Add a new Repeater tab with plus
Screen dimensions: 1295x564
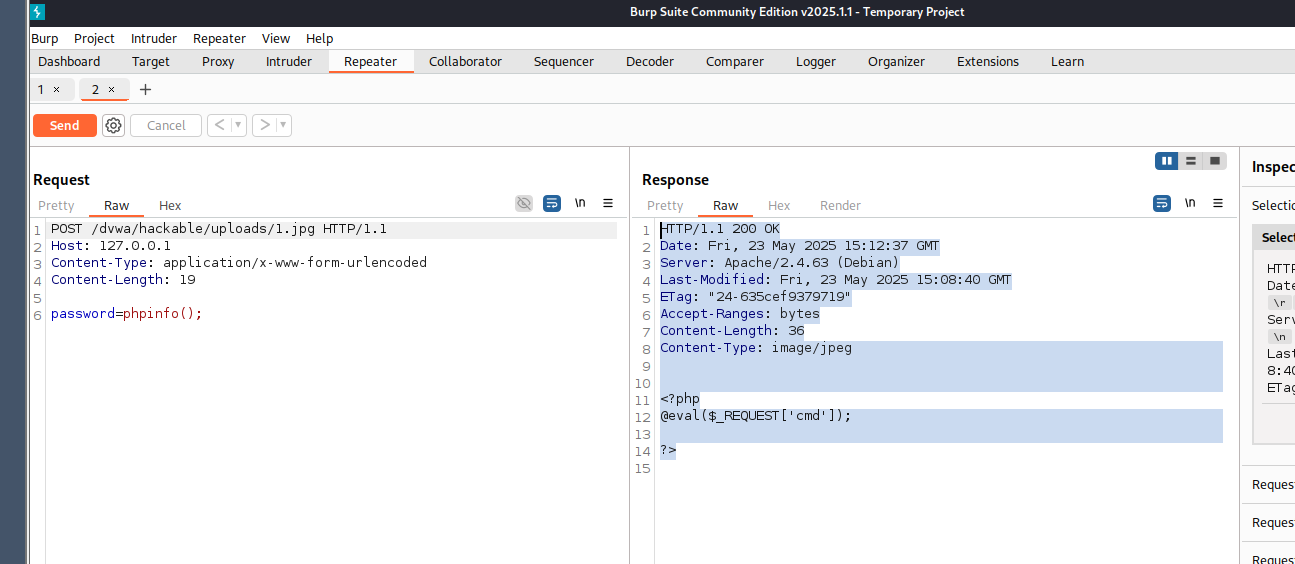tap(145, 89)
